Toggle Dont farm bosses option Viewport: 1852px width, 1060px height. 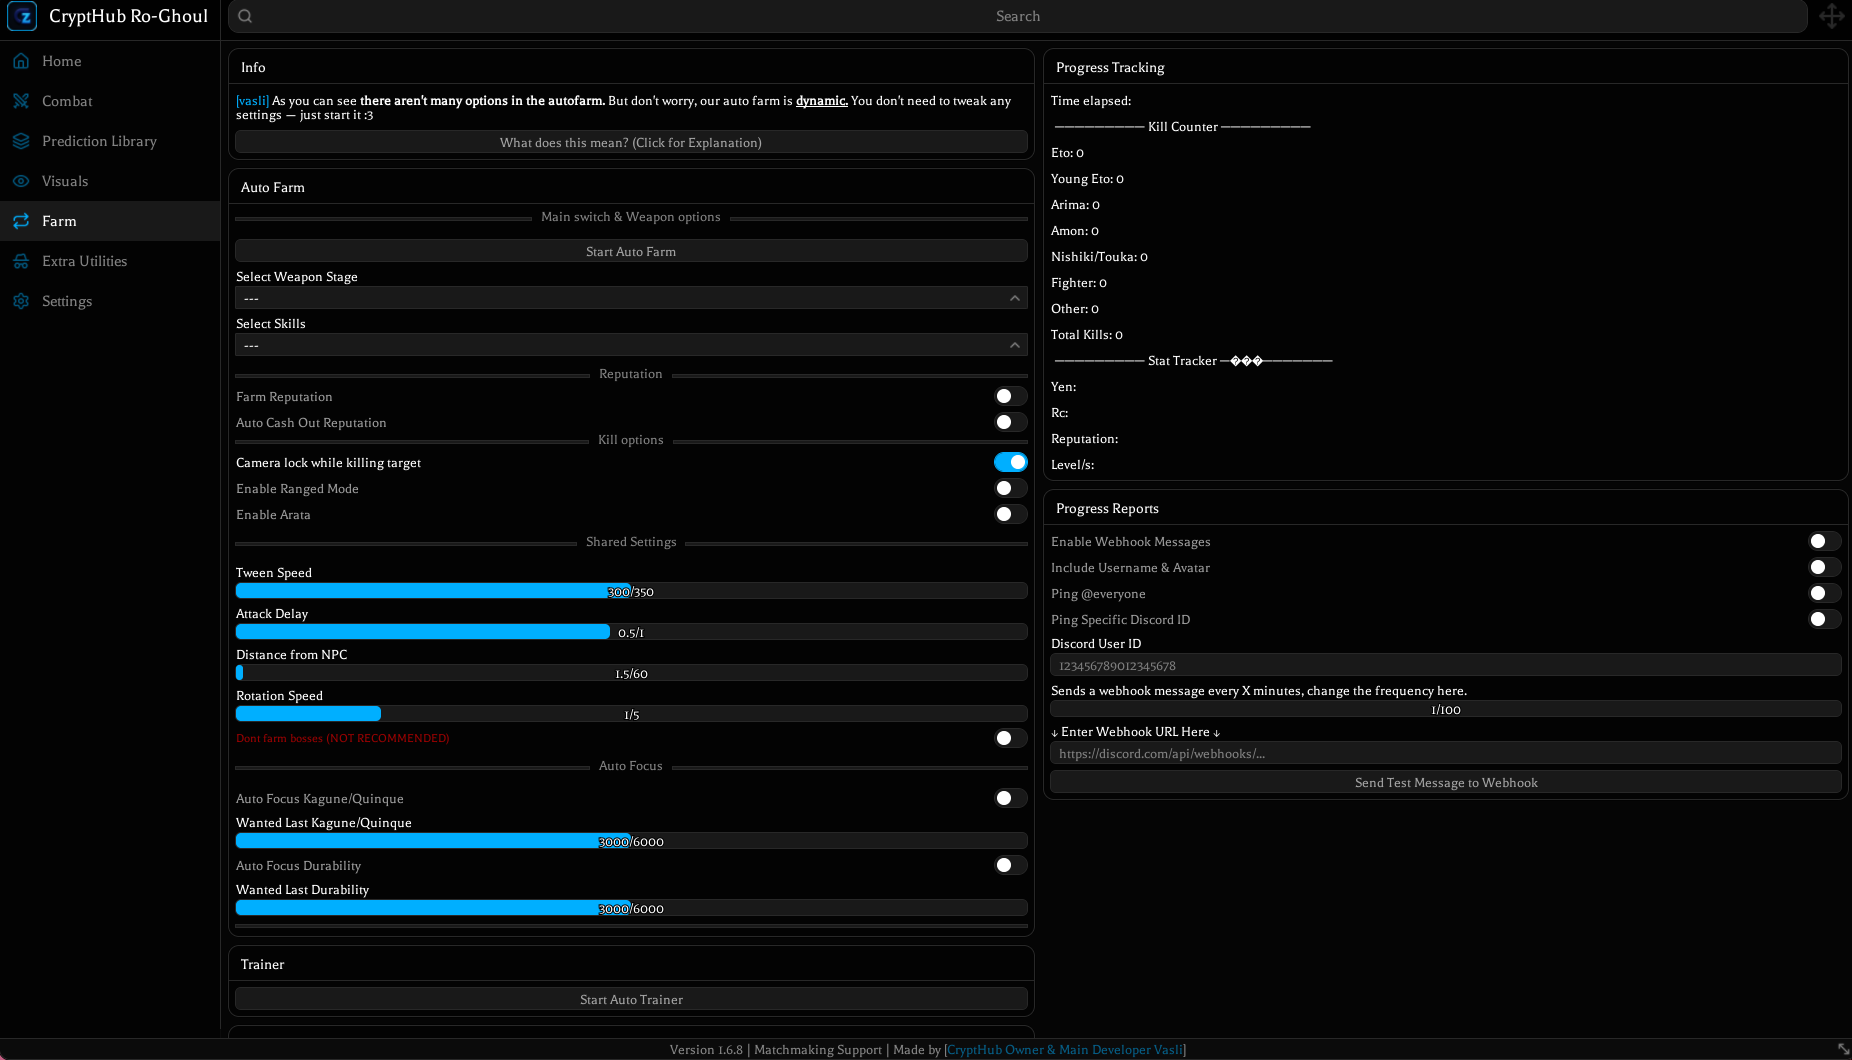pos(1011,738)
